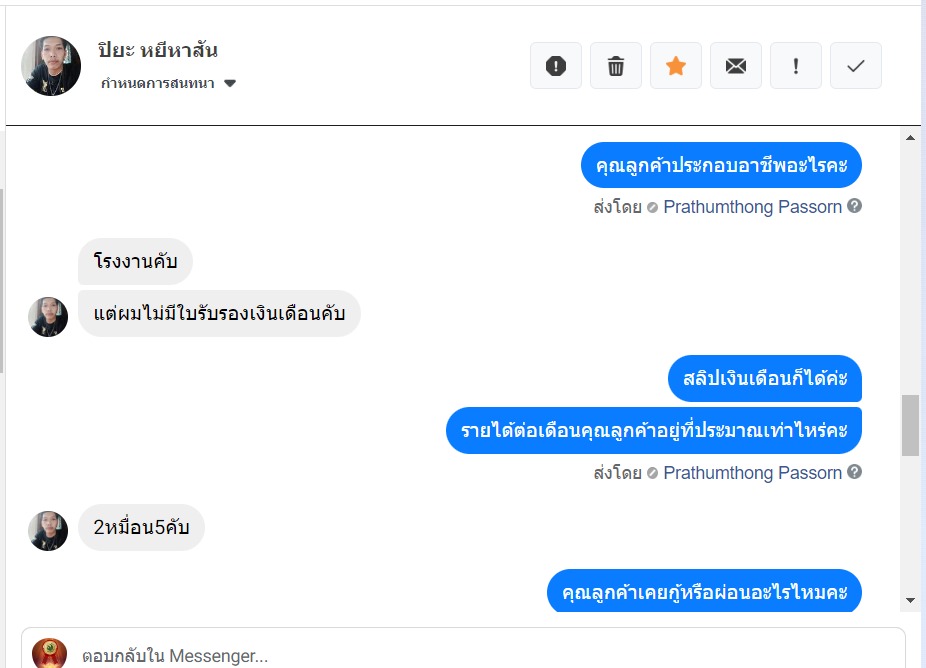Click the contact name ปิยะ หยีหาสัน
Screen dimensions: 926x668
[158, 50]
